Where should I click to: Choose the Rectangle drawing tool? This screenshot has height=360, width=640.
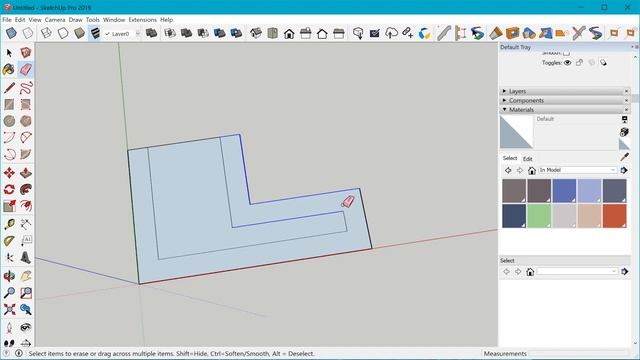[x=9, y=104]
